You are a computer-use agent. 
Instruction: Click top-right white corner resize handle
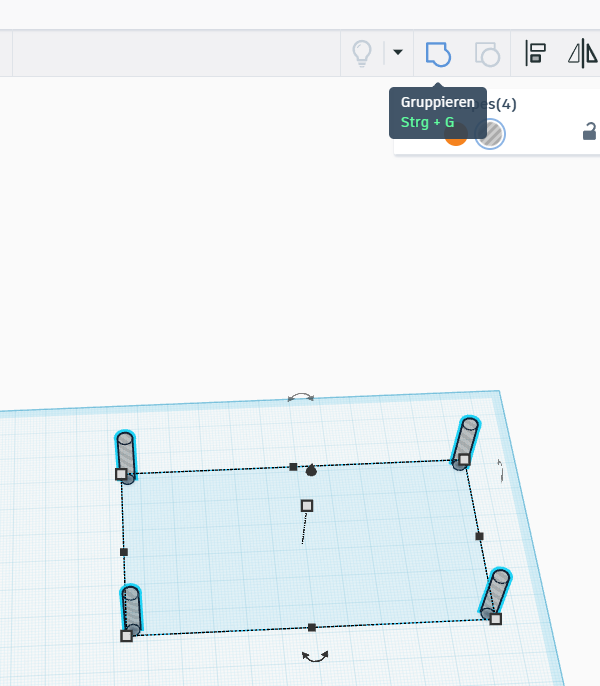point(464,459)
